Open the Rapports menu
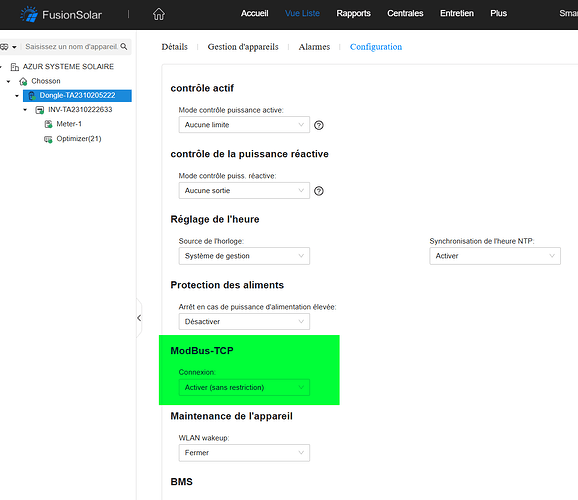Viewport: 578px width, 500px height. point(353,13)
